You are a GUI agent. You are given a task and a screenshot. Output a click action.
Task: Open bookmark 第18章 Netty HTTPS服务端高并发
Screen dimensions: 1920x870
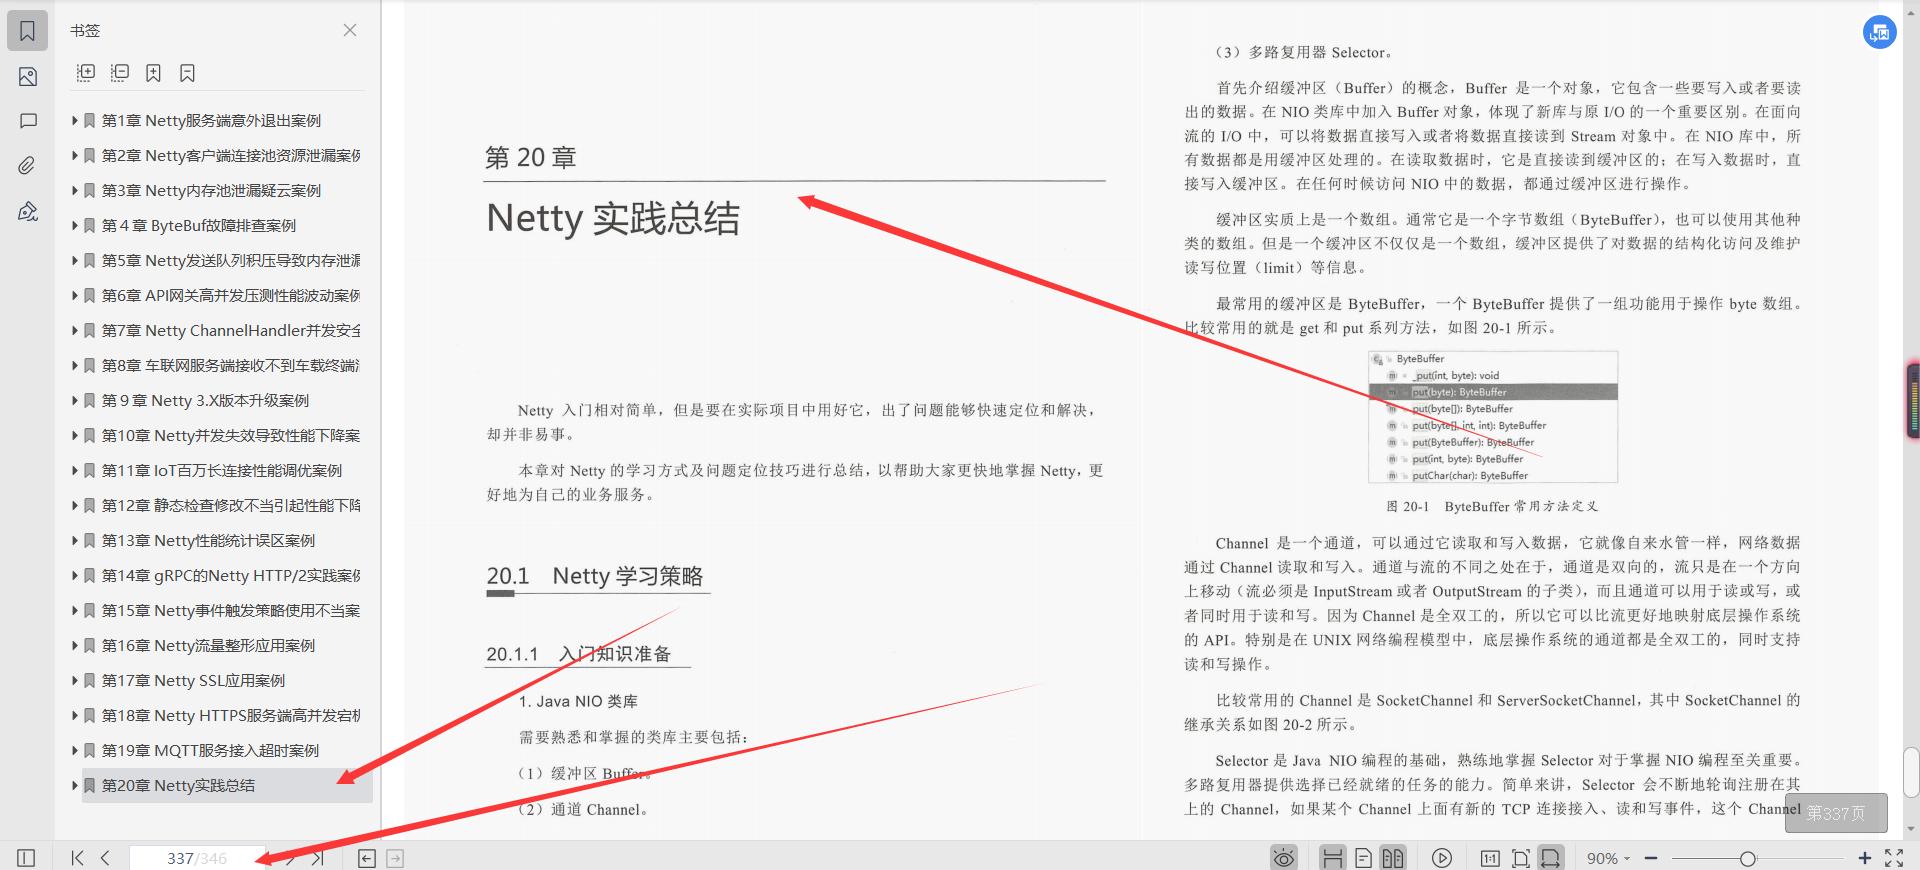pyautogui.click(x=231, y=715)
